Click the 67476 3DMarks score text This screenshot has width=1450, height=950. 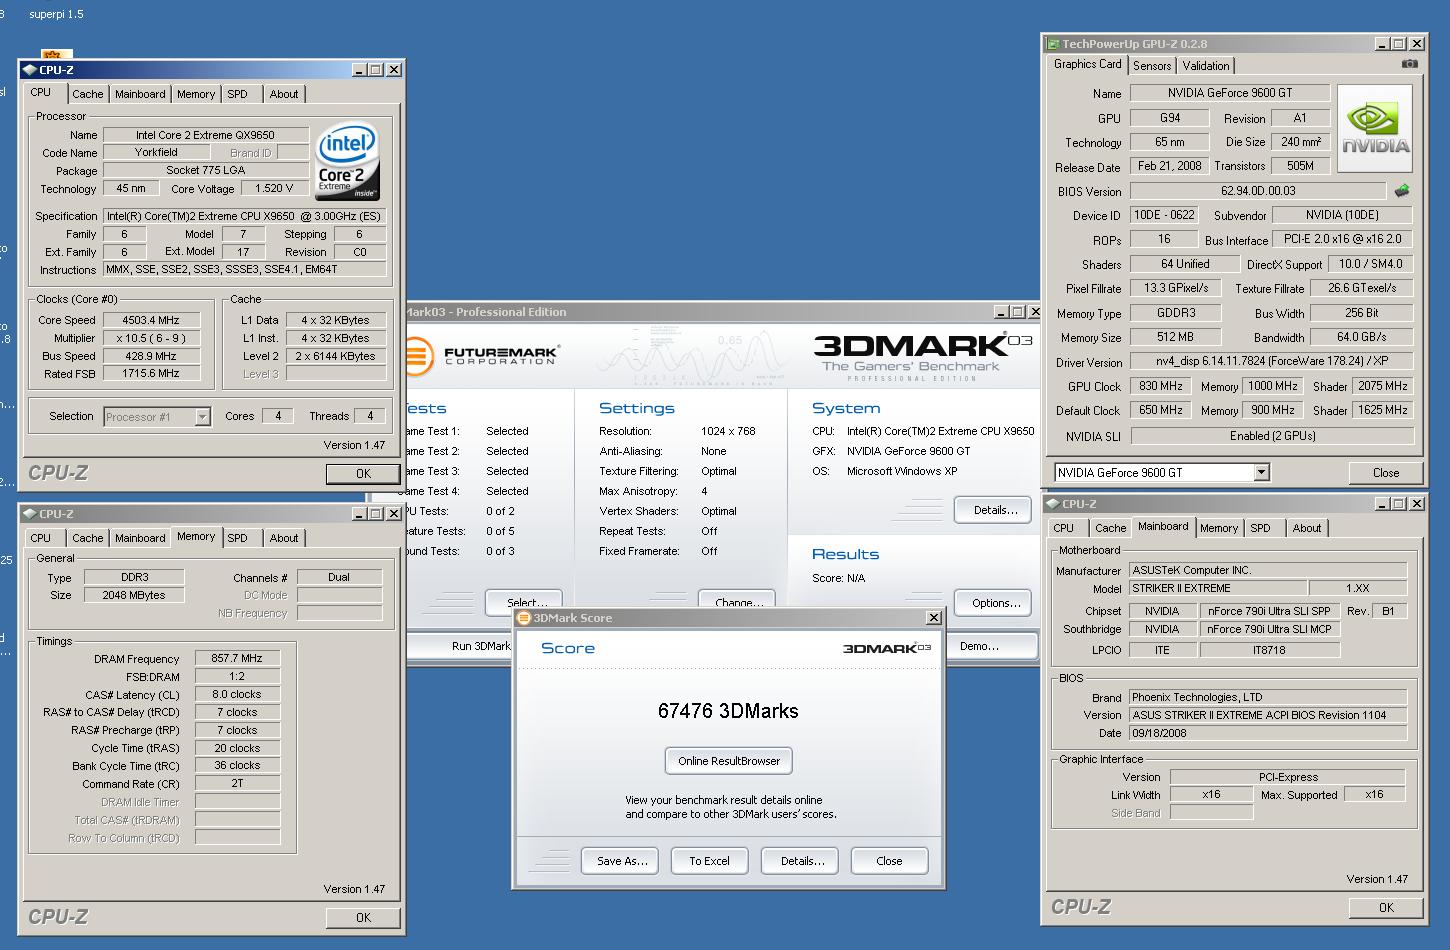click(x=728, y=711)
